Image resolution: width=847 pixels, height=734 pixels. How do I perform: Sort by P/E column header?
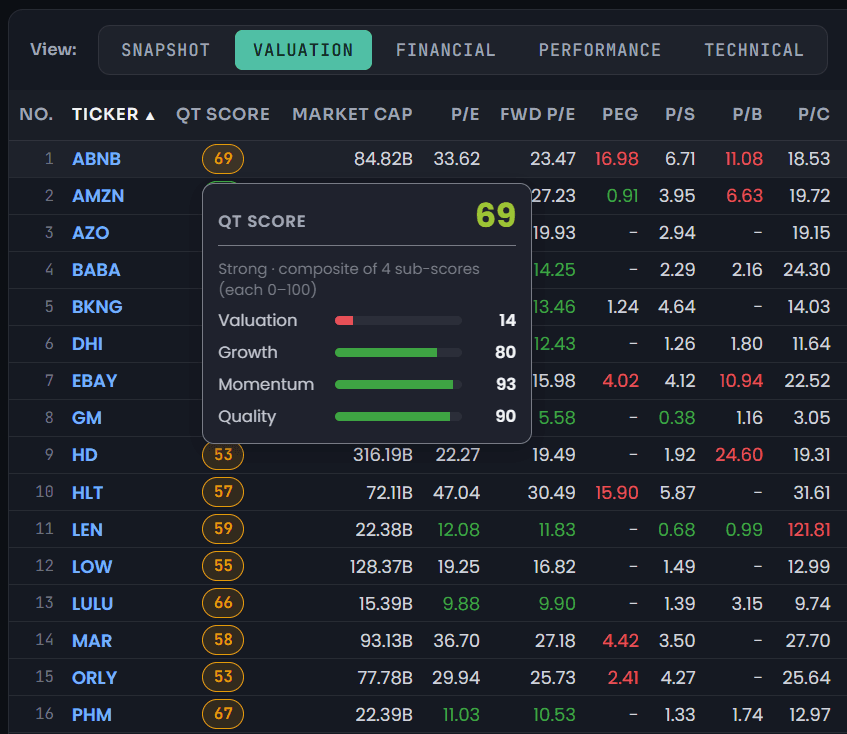465,115
